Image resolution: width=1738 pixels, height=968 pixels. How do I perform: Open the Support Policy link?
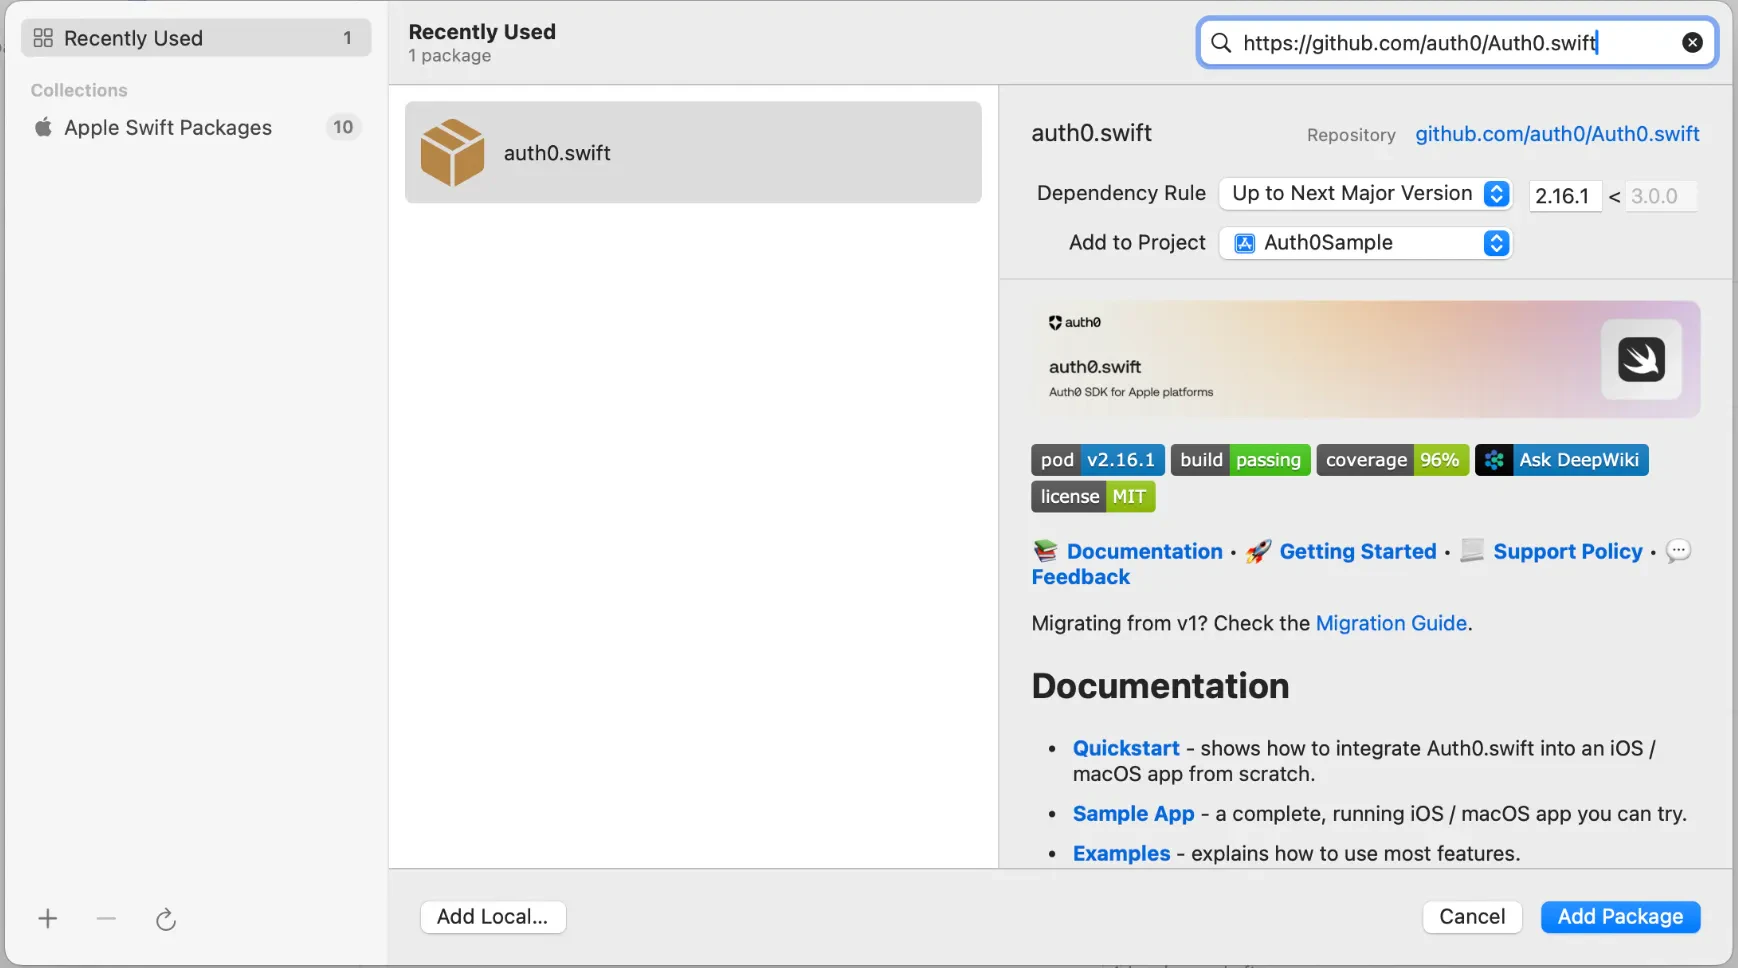[1567, 551]
